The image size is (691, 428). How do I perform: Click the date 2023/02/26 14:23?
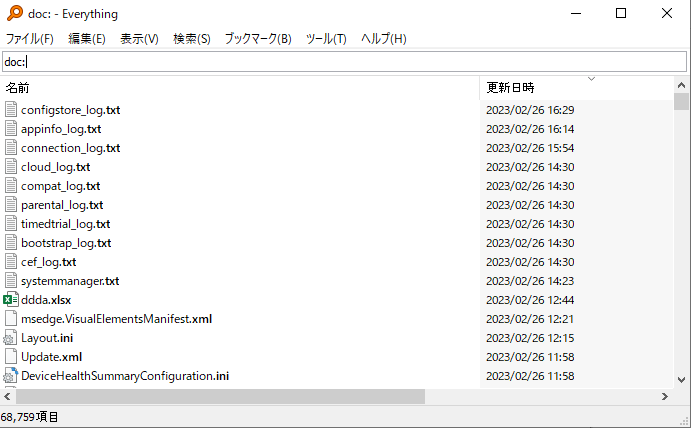(530, 280)
